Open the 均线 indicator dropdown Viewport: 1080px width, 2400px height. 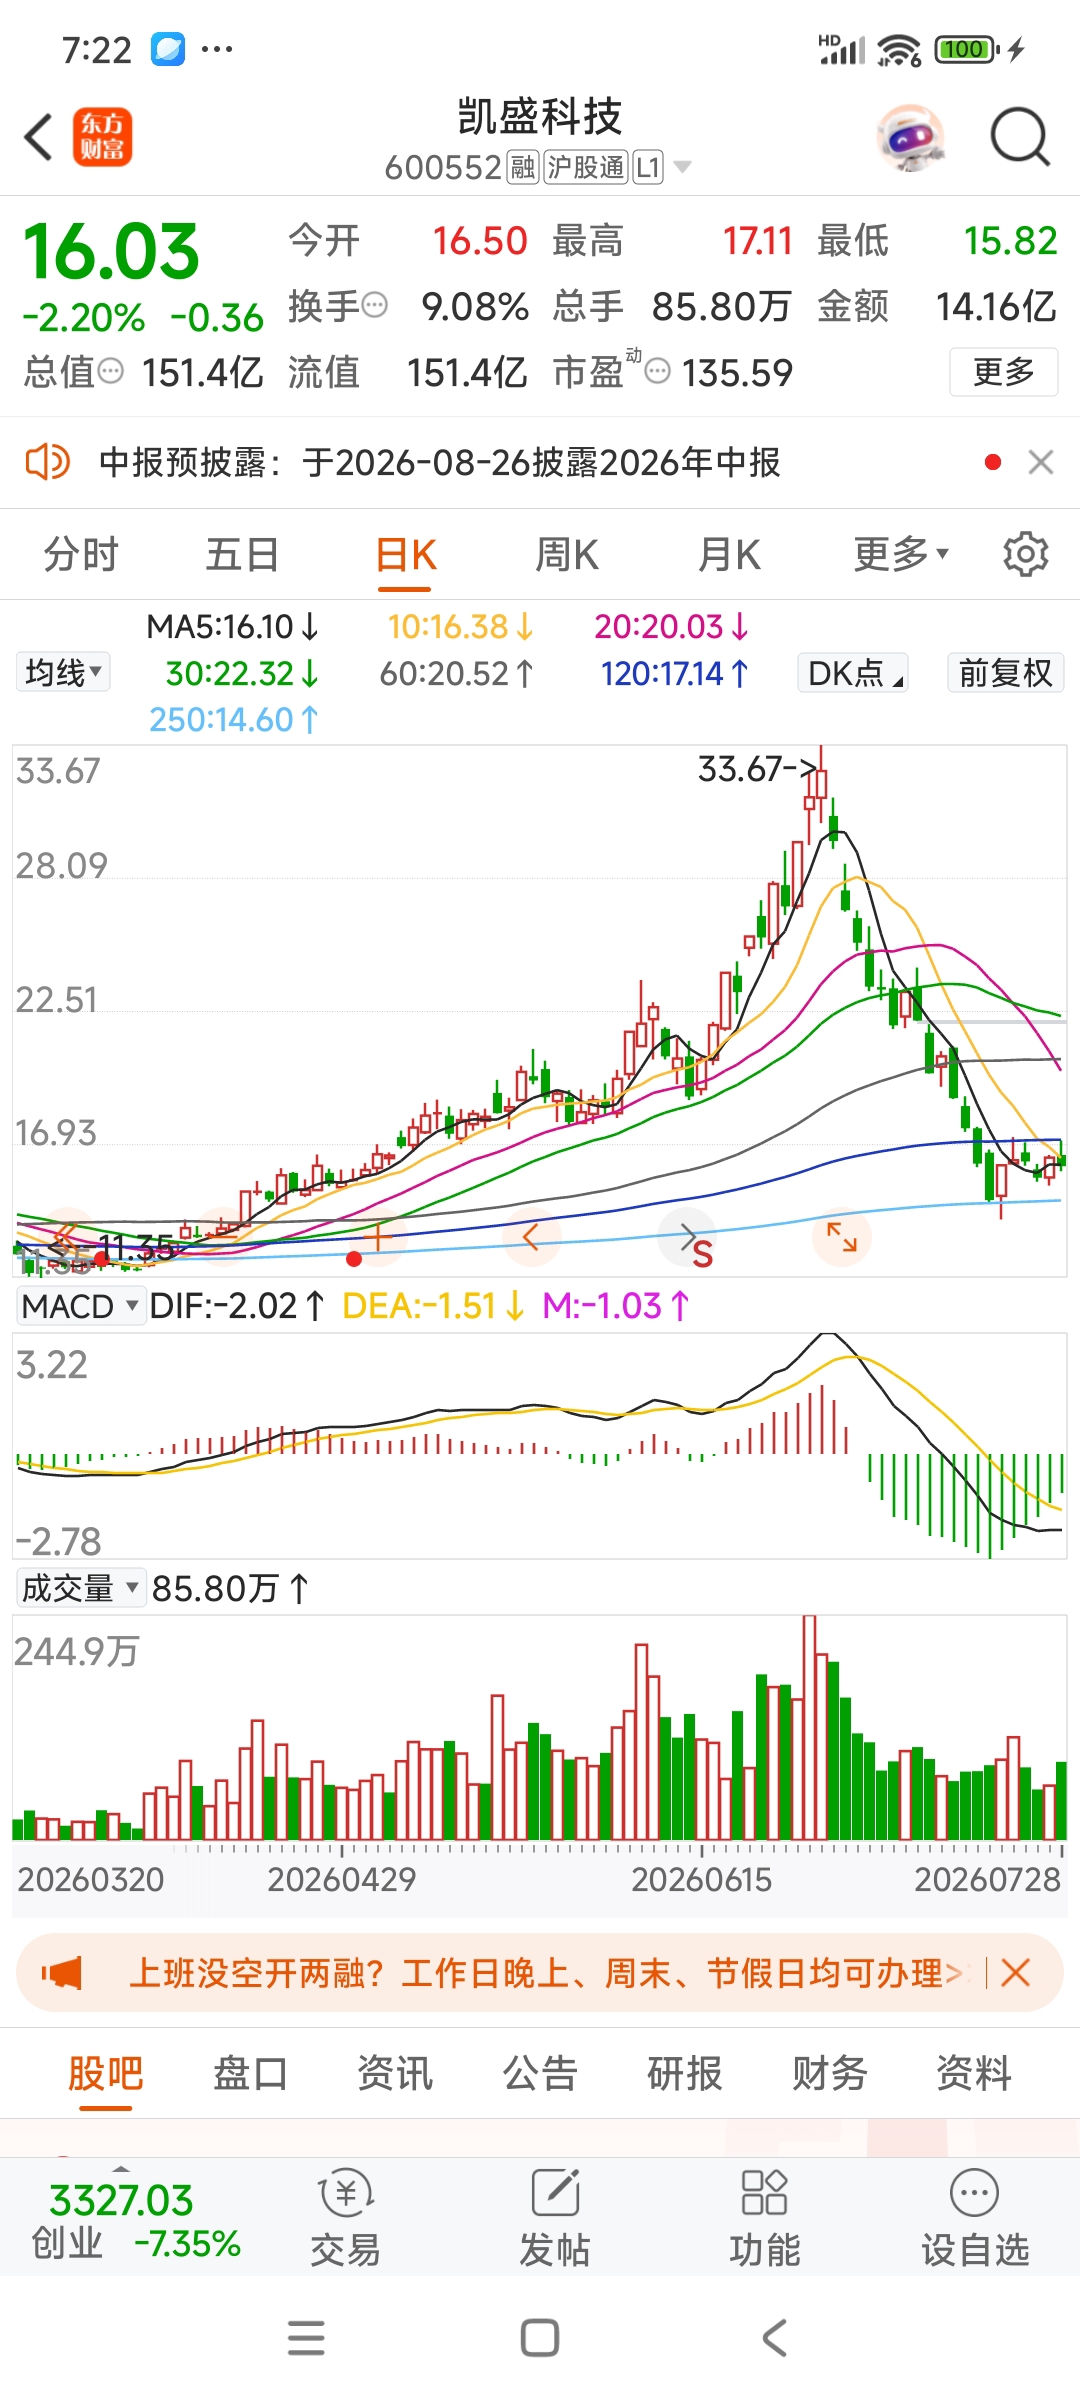[63, 672]
